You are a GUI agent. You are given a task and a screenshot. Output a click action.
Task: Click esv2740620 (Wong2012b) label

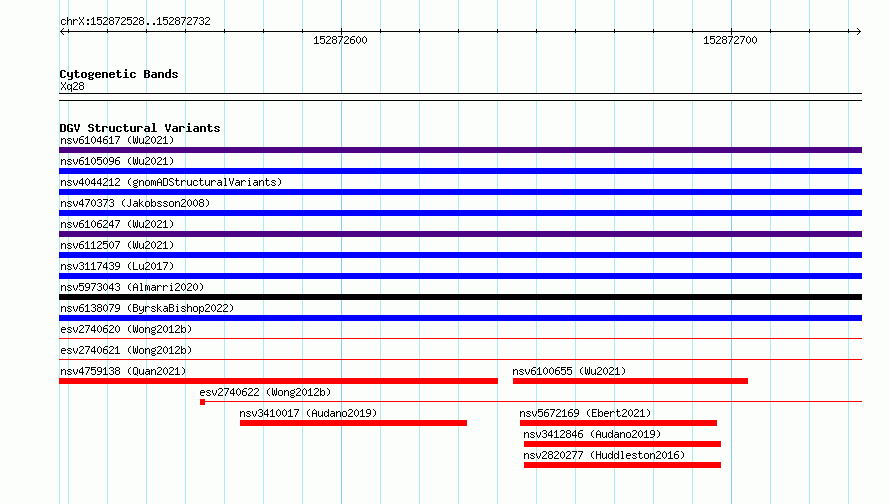[126, 329]
